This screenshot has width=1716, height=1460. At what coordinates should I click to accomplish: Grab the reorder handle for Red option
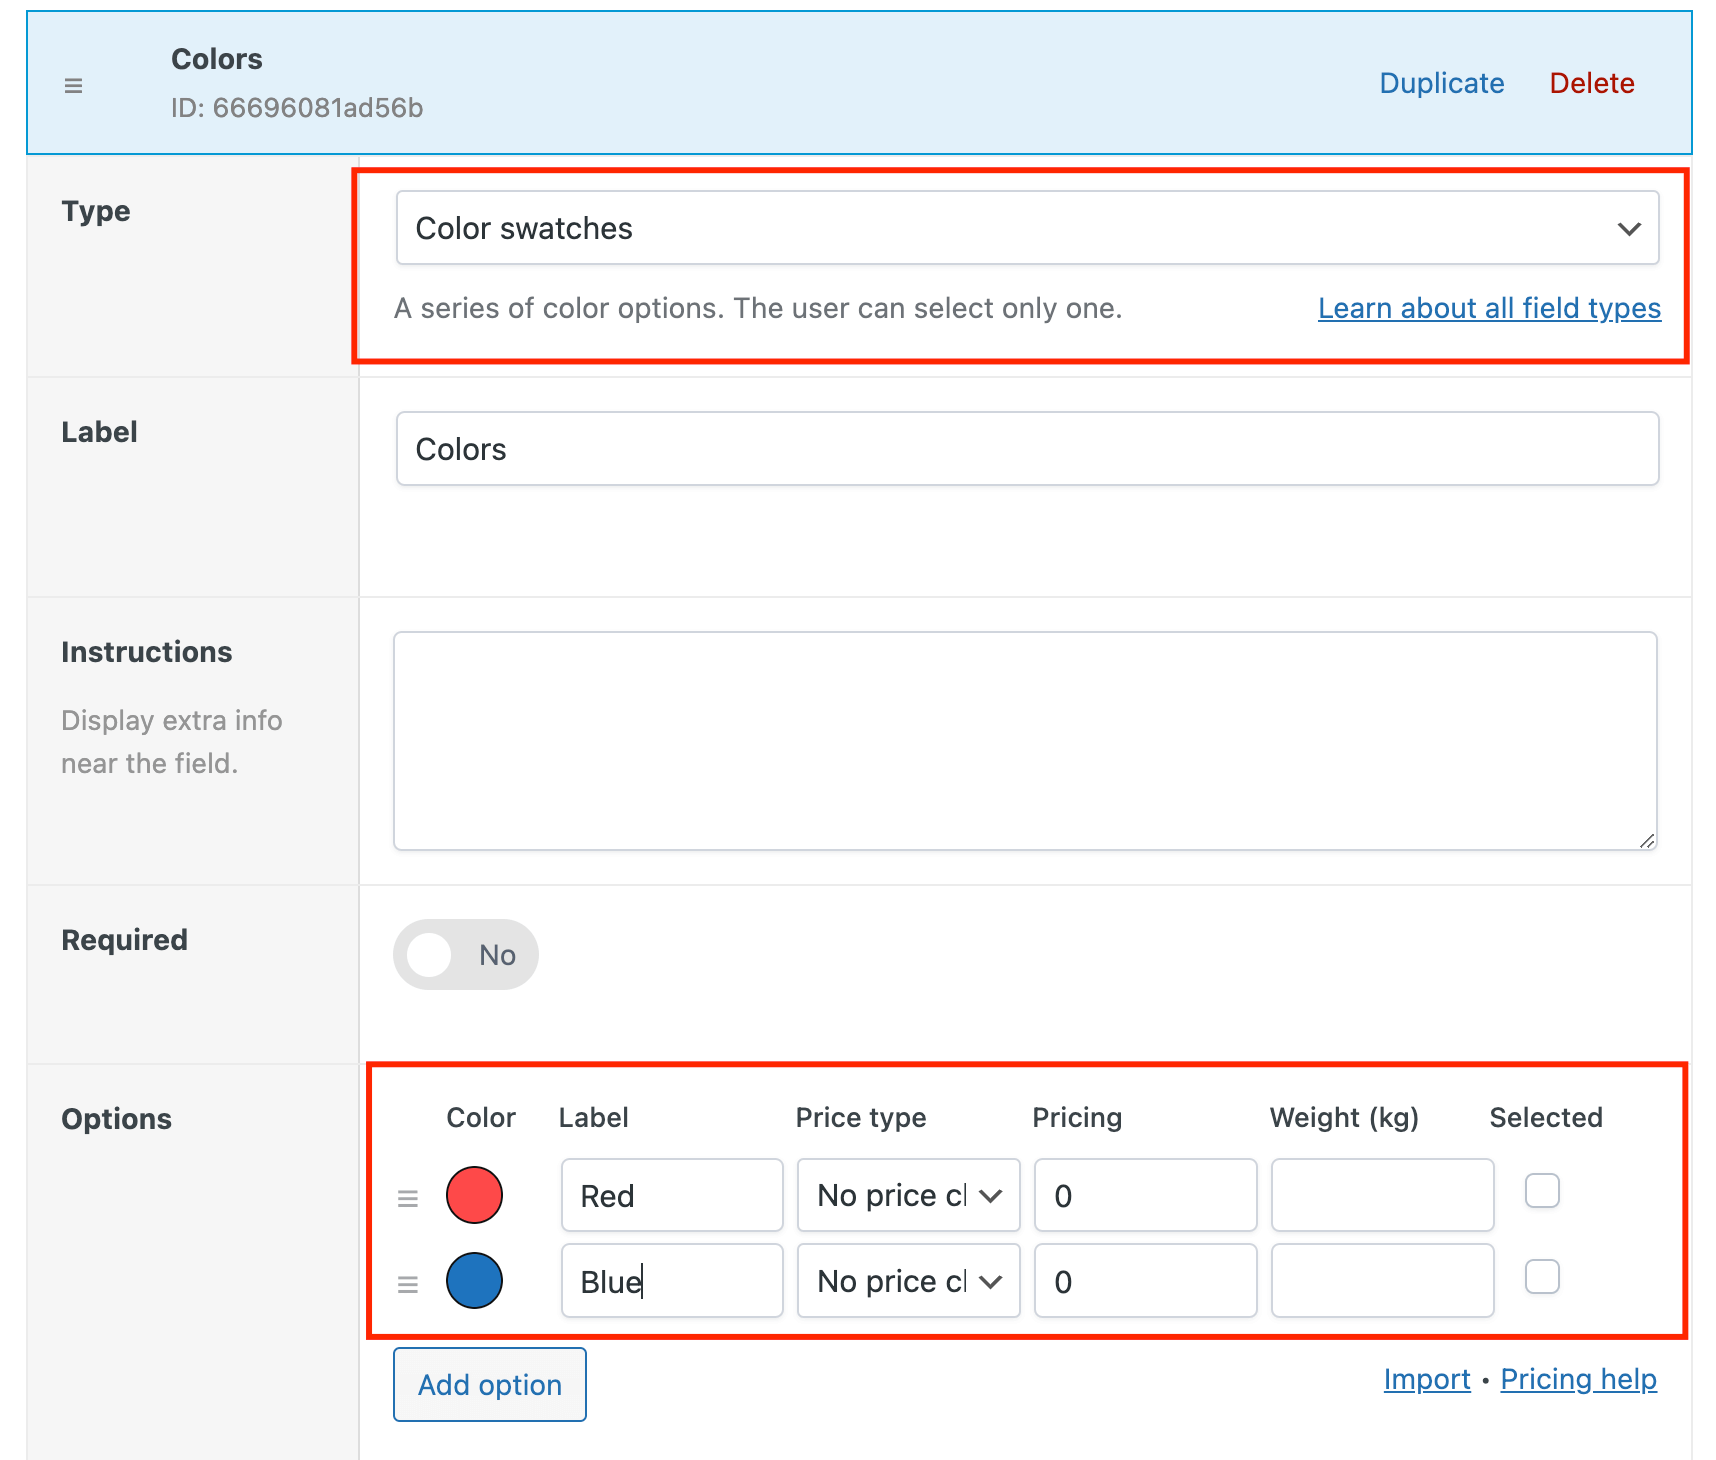click(408, 1198)
